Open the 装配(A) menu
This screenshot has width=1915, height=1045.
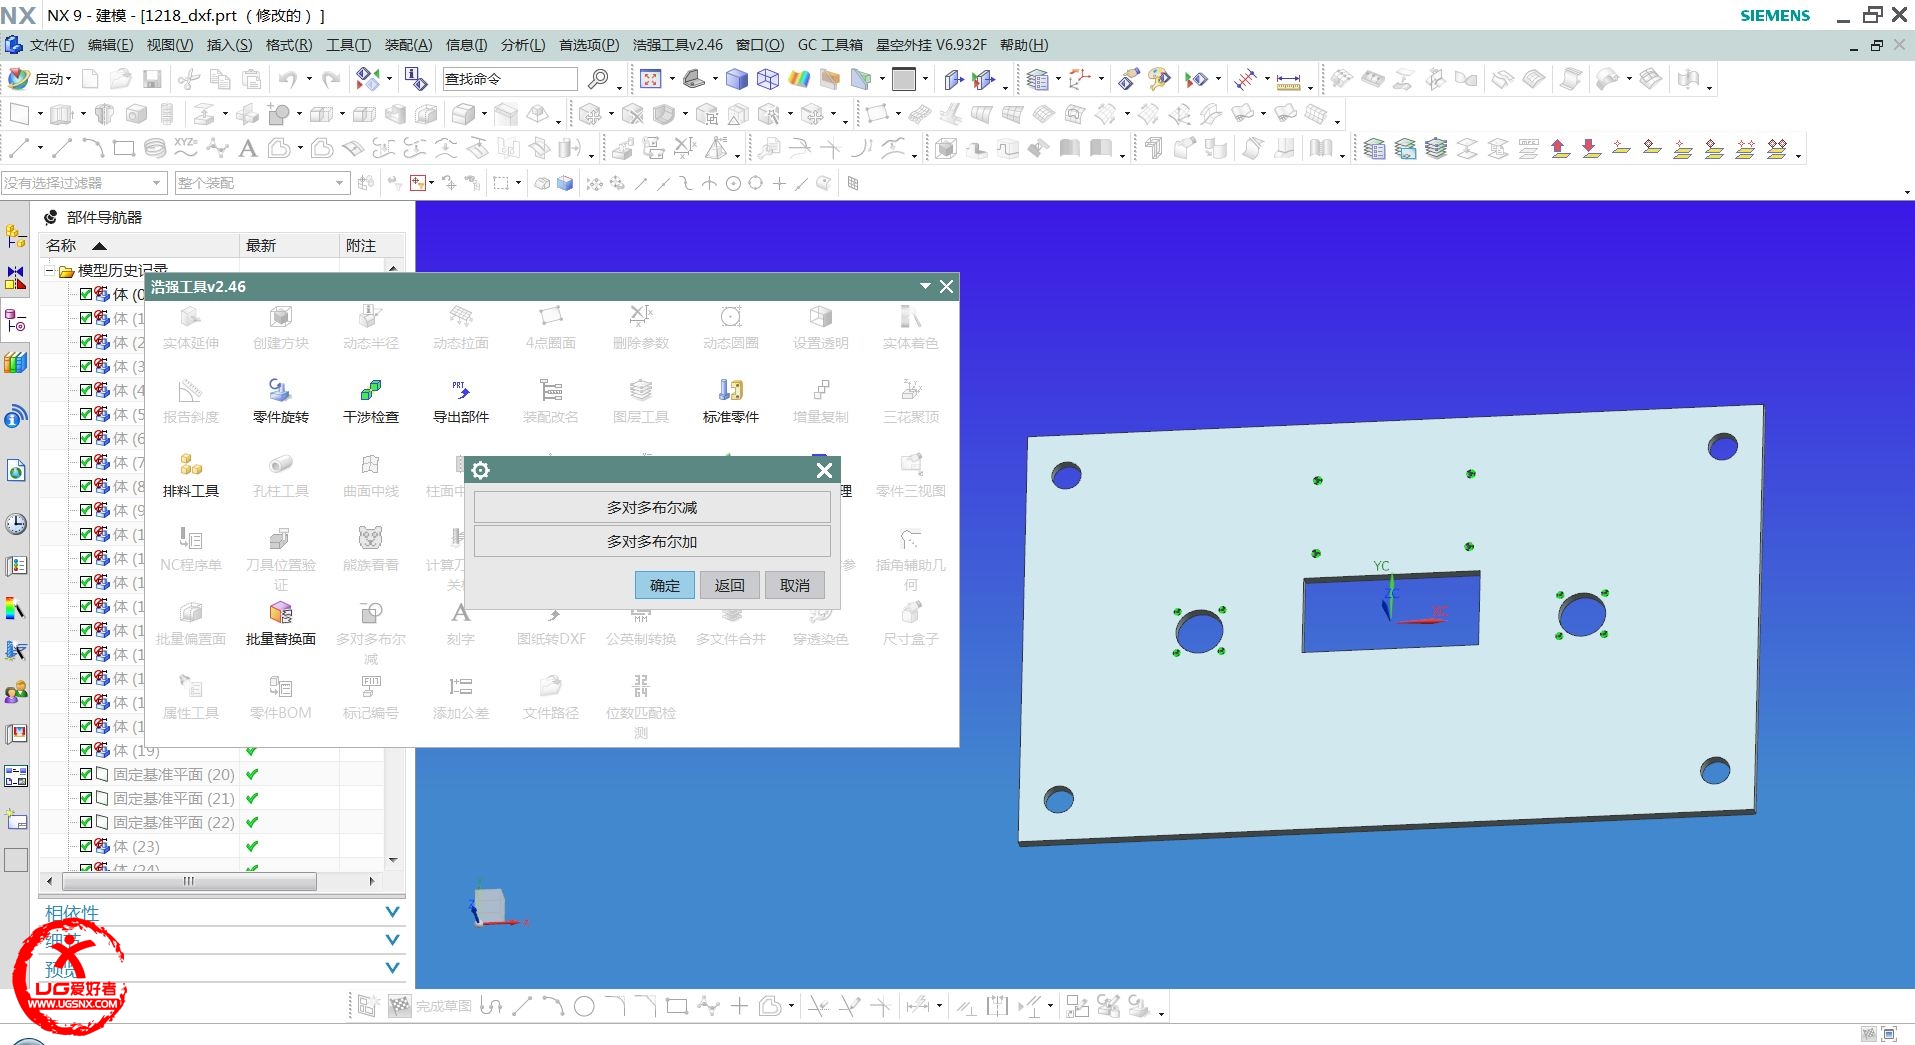408,45
